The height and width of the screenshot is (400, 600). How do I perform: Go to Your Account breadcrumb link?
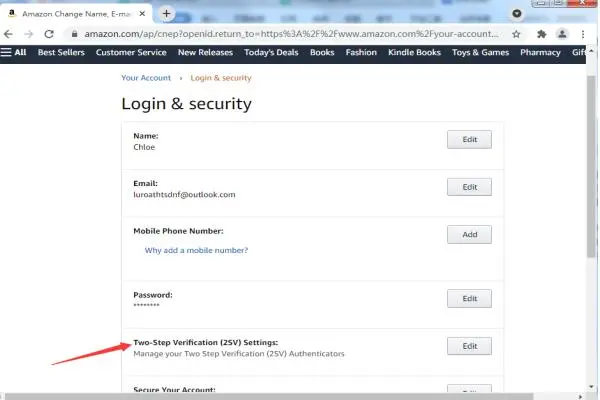(x=146, y=78)
